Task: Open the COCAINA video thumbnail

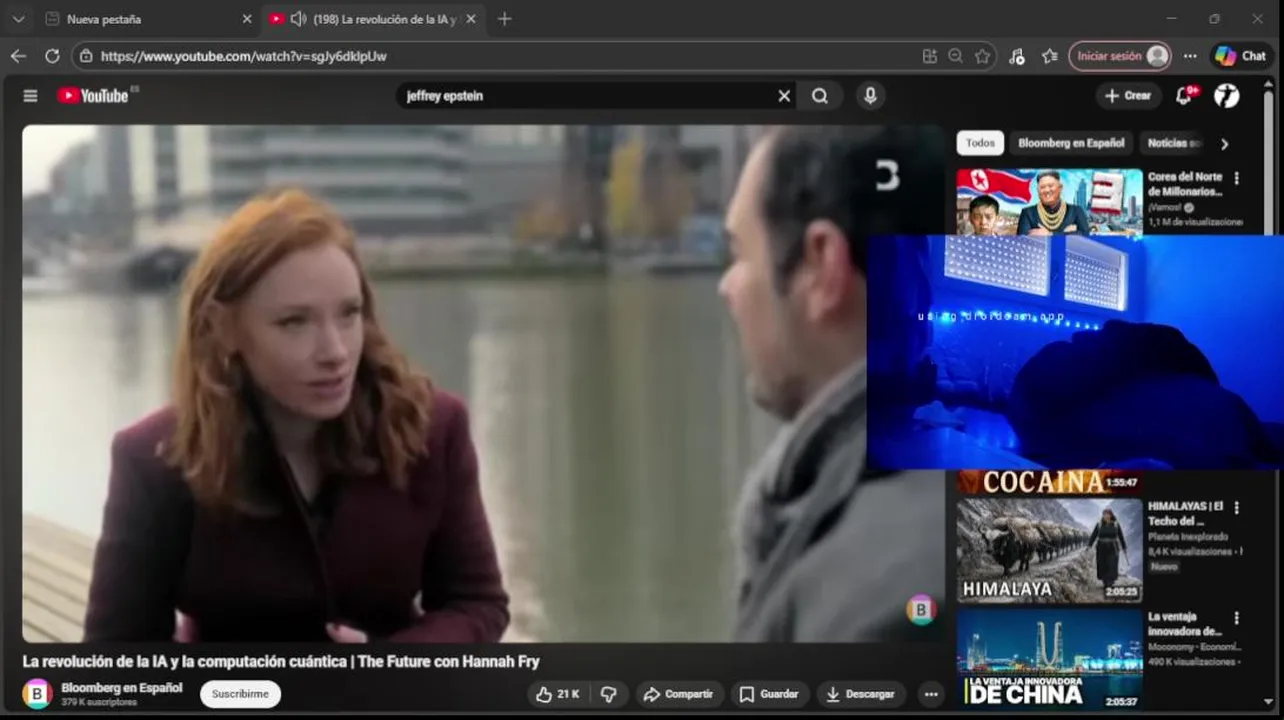Action: pyautogui.click(x=1049, y=482)
